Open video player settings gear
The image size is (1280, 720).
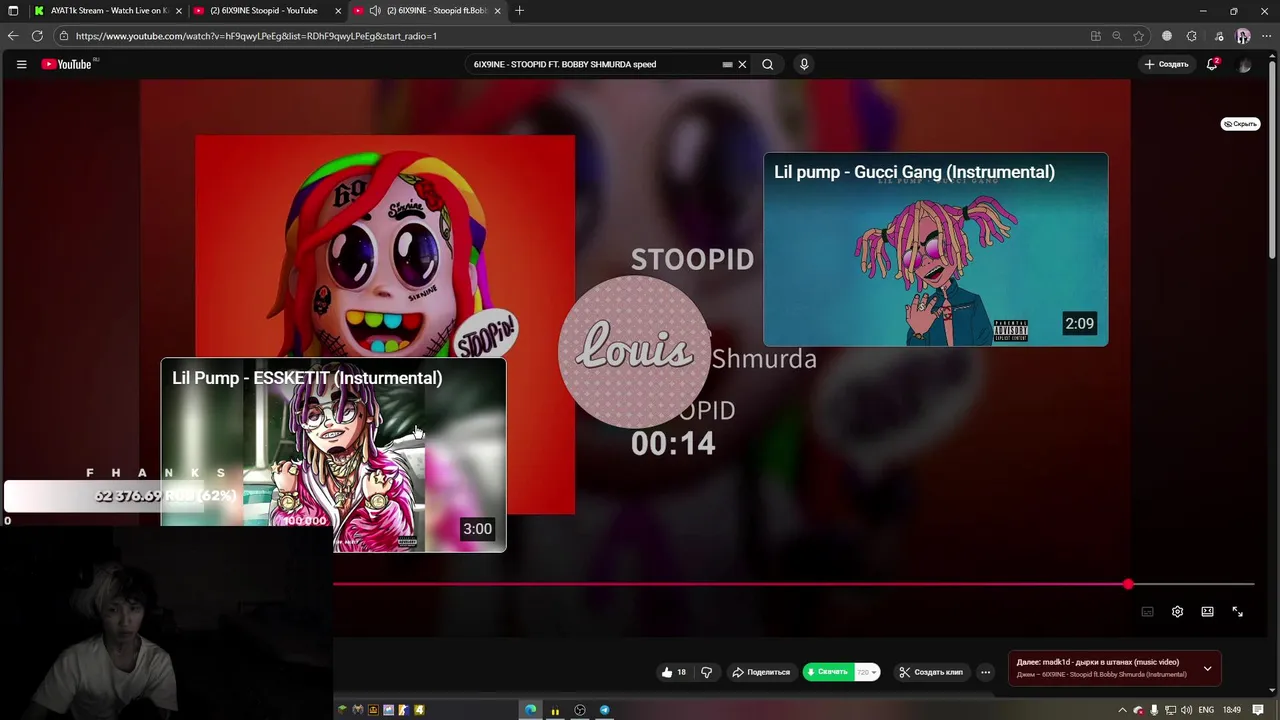click(1177, 612)
